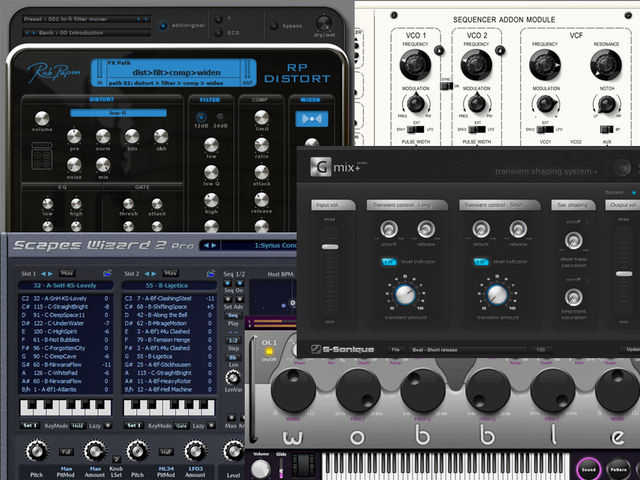The image size is (640, 480).
Task: Go to next preset in RP Distort
Action: tap(146, 19)
